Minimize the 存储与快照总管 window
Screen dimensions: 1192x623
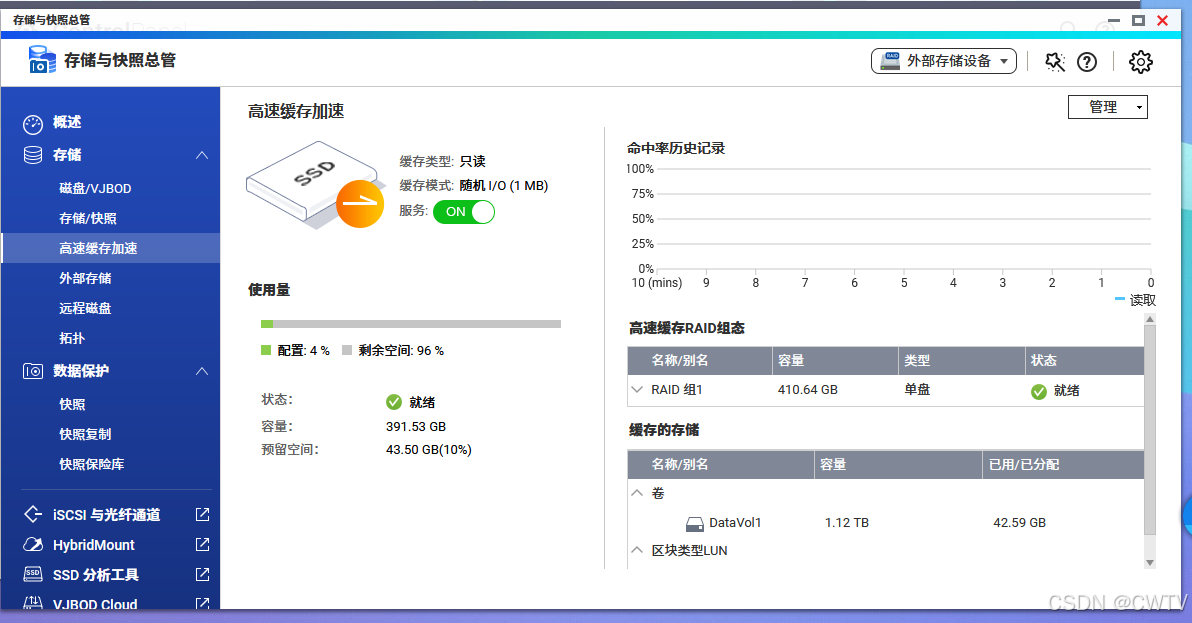click(1114, 21)
